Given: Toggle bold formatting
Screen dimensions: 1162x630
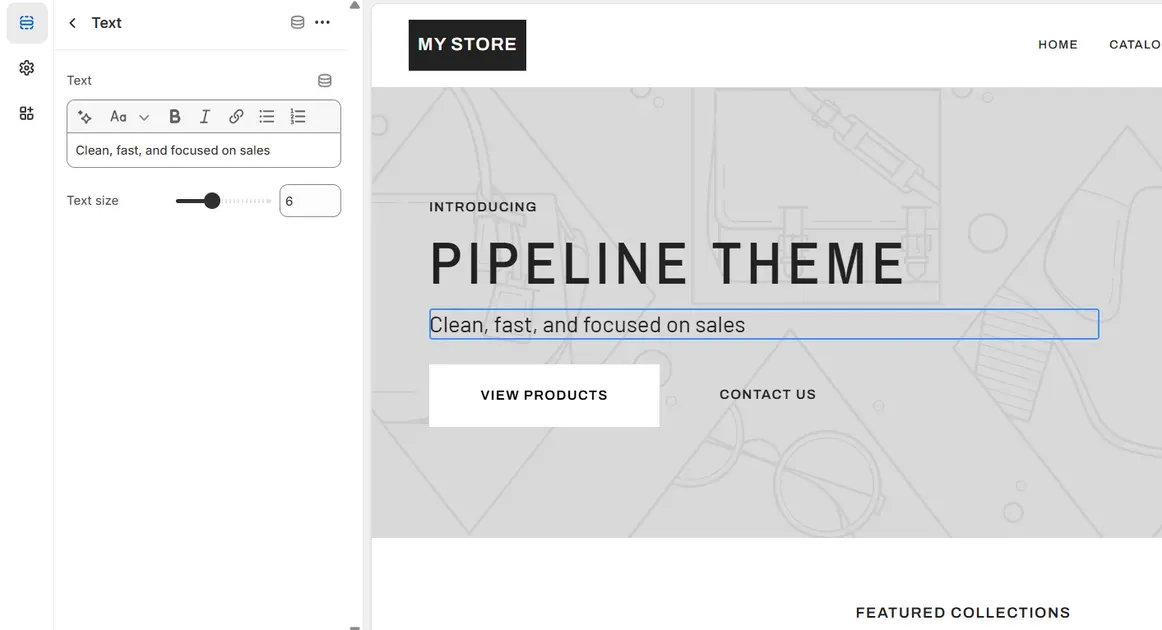Looking at the screenshot, I should 175,116.
